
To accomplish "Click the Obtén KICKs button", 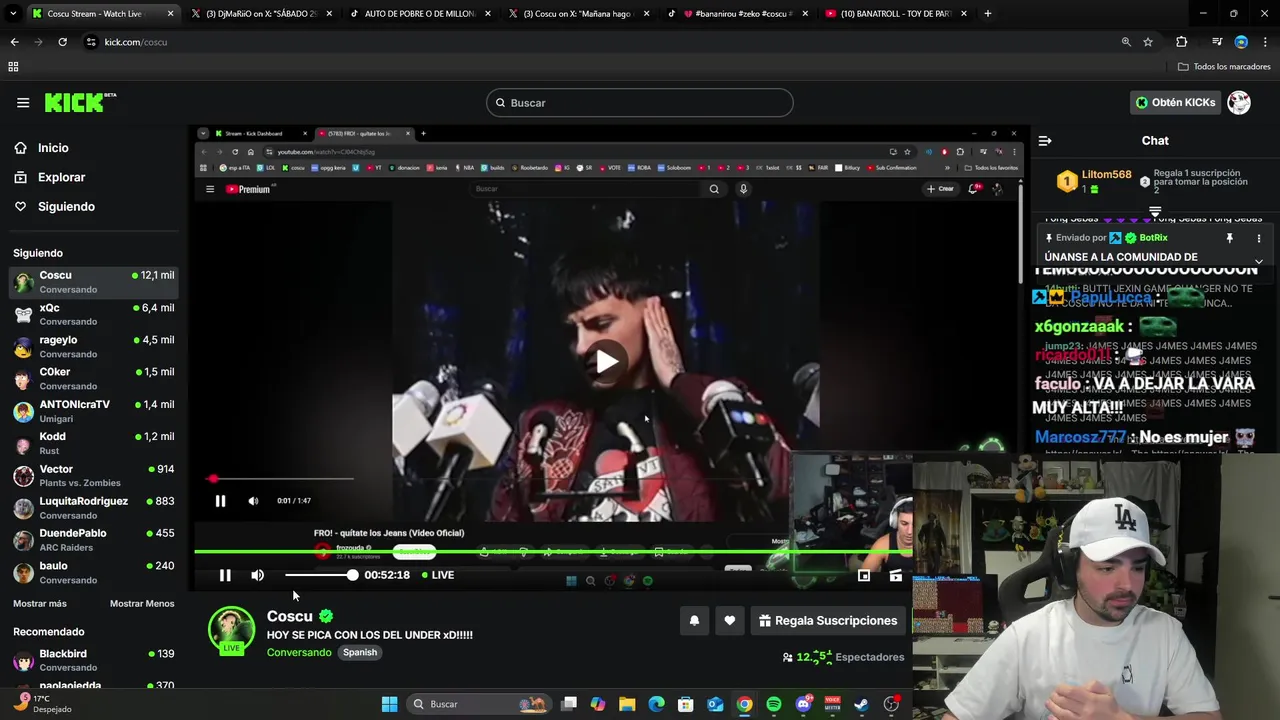I will click(x=1176, y=102).
